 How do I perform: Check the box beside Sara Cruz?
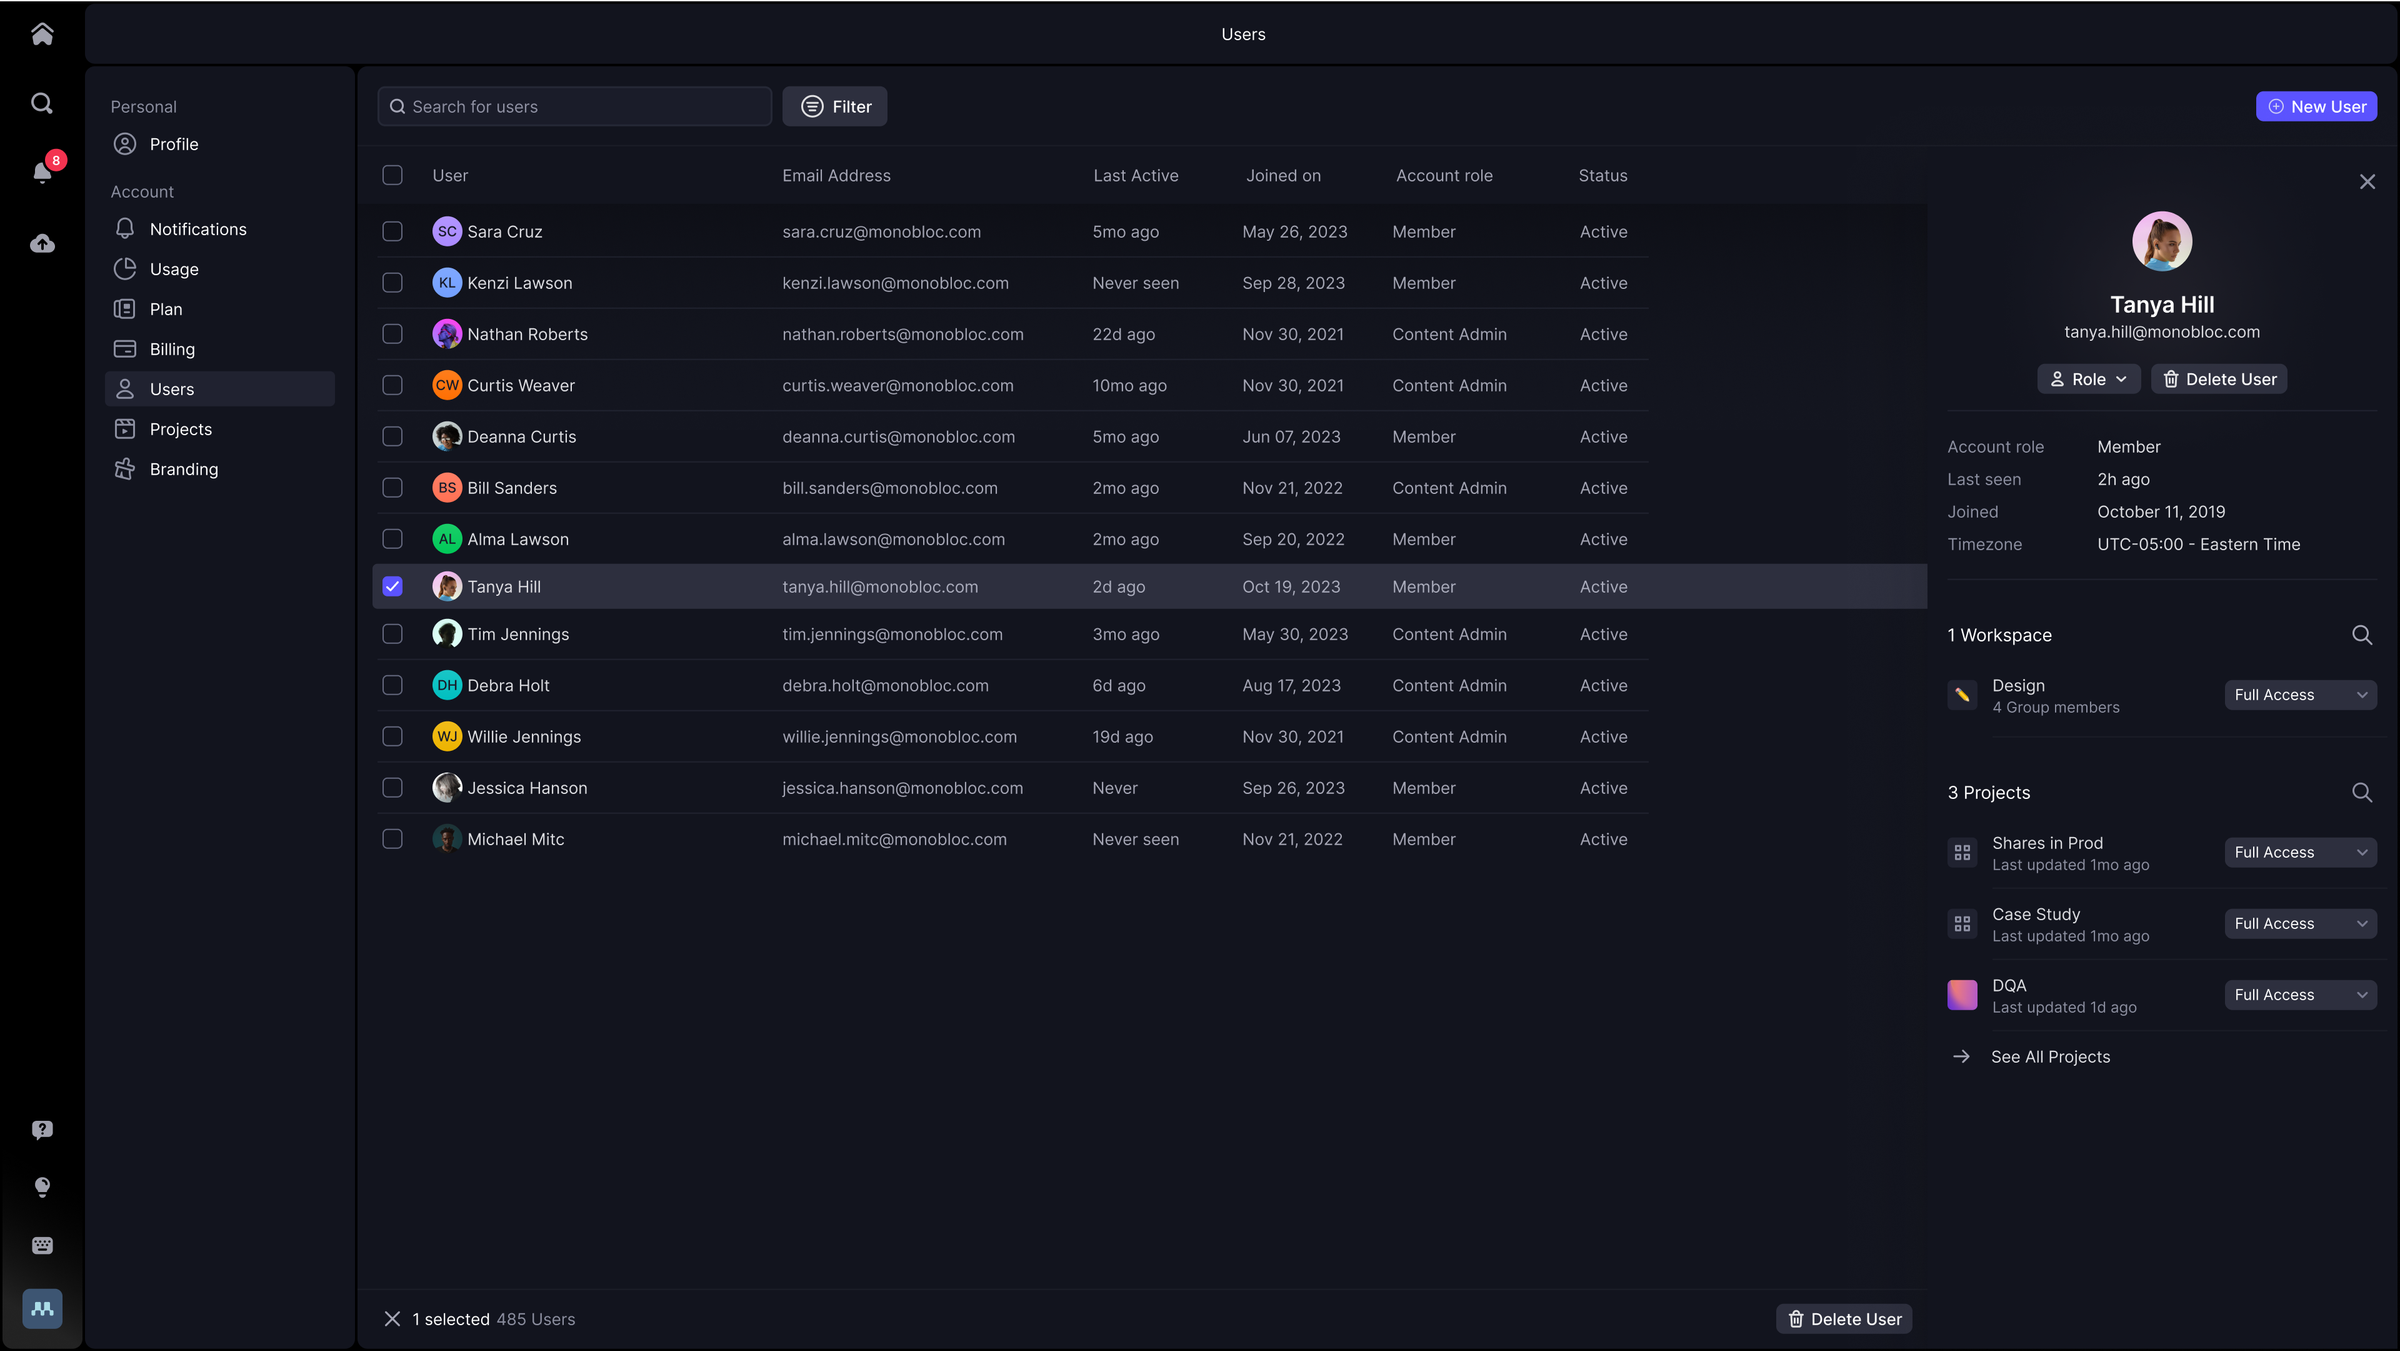[x=392, y=231]
